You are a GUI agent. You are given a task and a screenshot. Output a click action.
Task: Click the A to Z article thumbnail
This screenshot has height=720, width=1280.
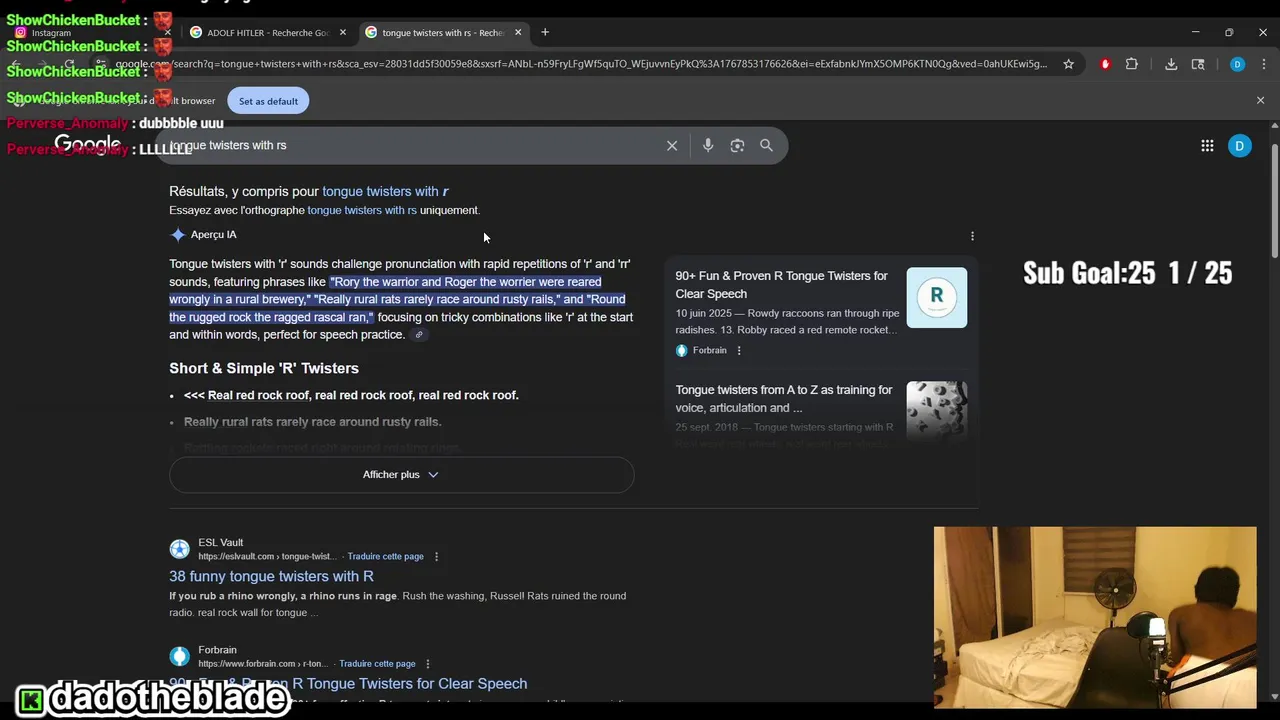point(937,410)
